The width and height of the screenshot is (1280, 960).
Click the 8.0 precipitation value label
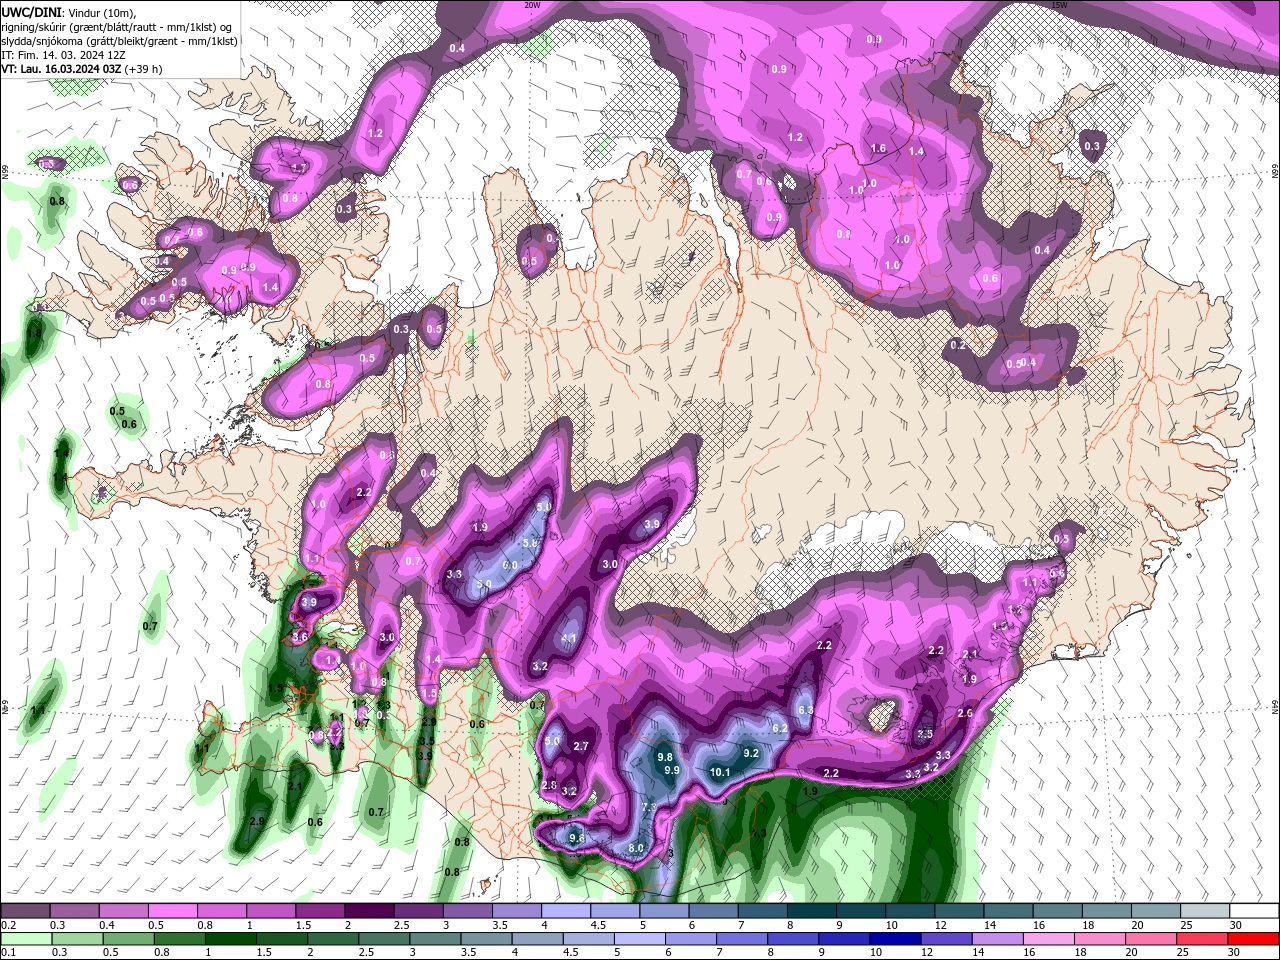click(636, 848)
